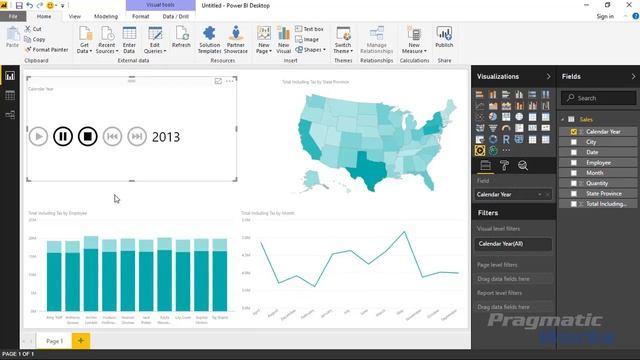The height and width of the screenshot is (360, 640).
Task: Open the Get Data dropdown
Action: coord(84,40)
